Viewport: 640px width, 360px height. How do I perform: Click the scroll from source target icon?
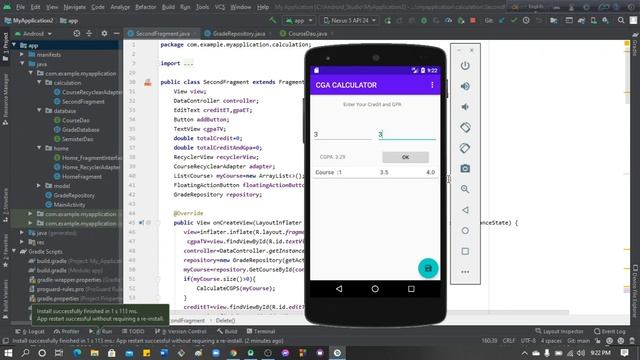click(x=76, y=33)
